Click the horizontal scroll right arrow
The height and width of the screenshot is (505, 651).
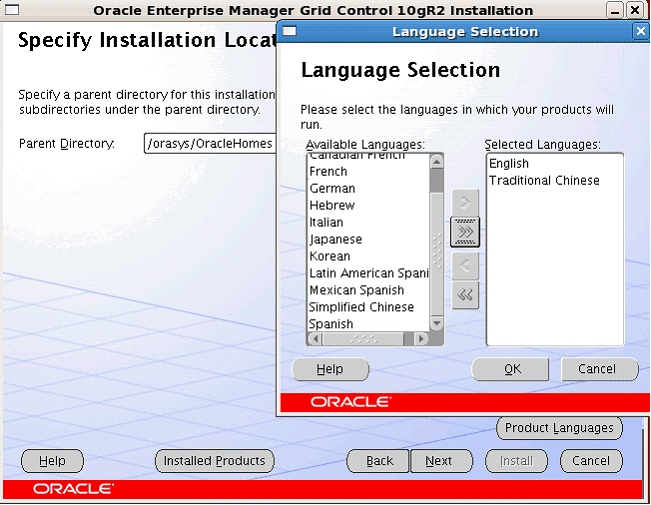point(421,338)
